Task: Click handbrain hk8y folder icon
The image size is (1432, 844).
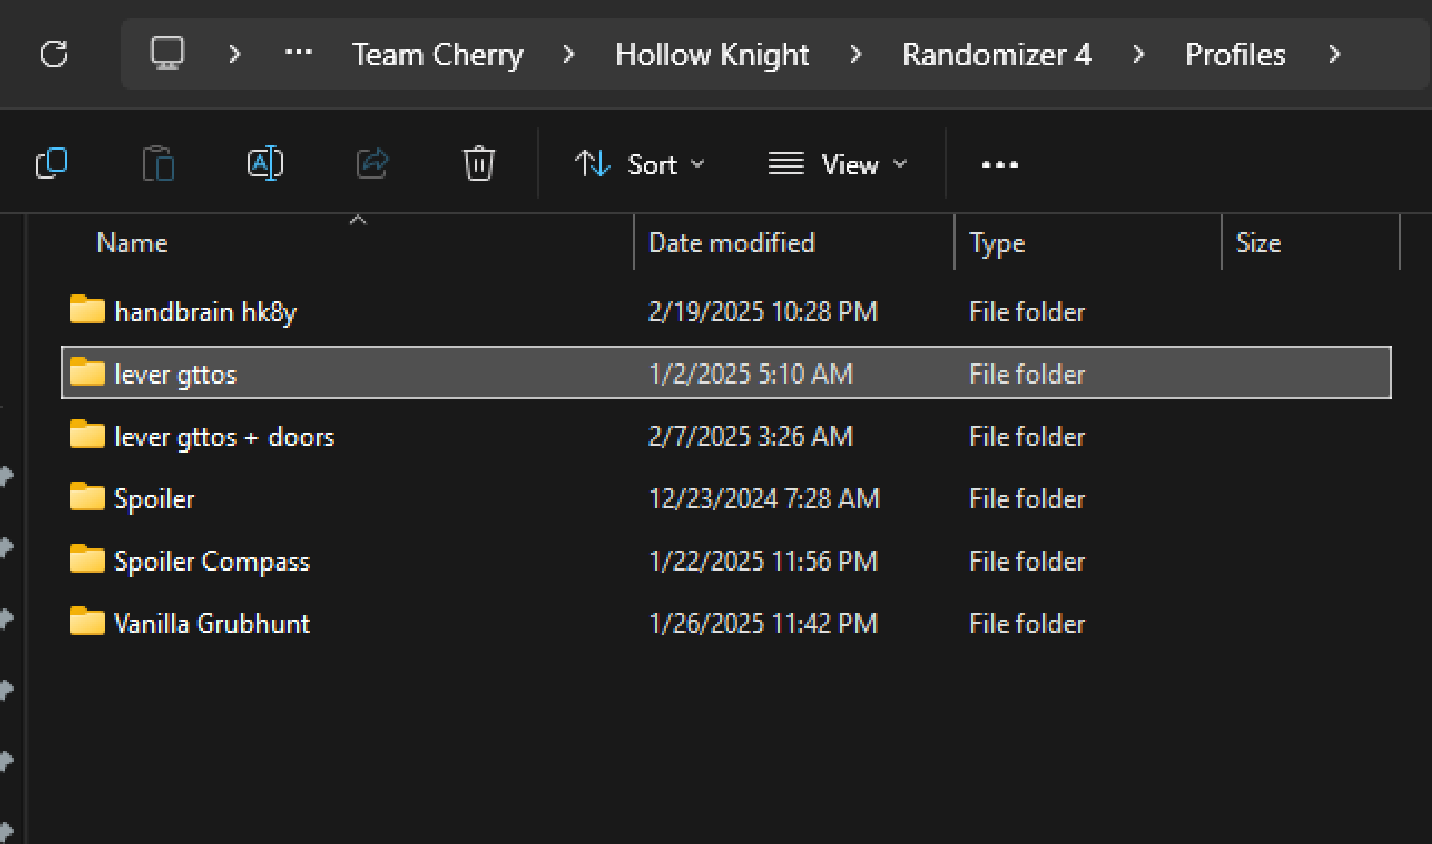Action: point(87,310)
